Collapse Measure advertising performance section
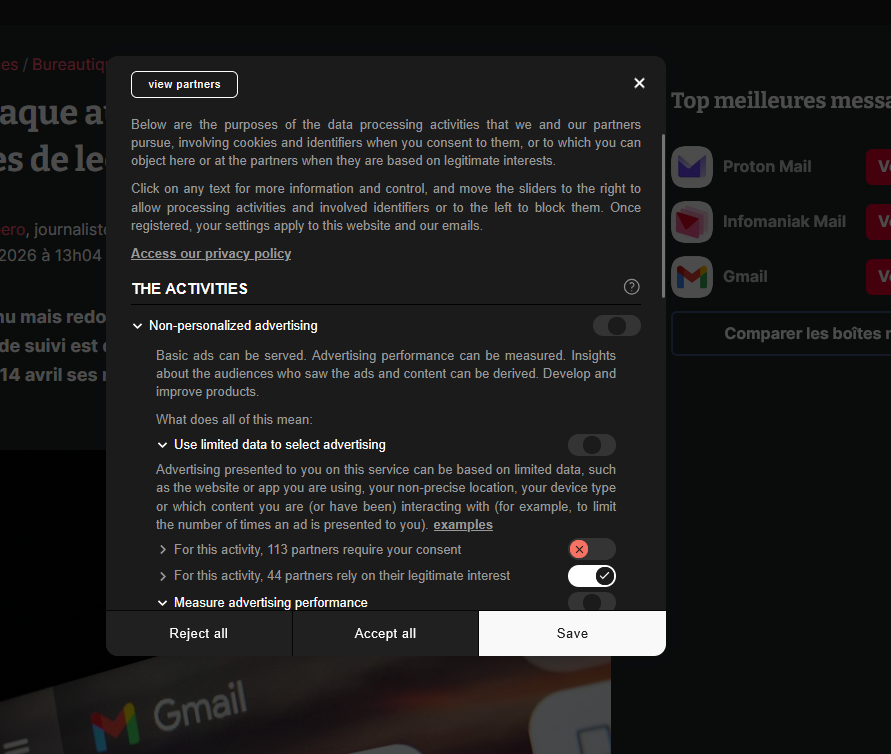The height and width of the screenshot is (754, 891). [162, 603]
